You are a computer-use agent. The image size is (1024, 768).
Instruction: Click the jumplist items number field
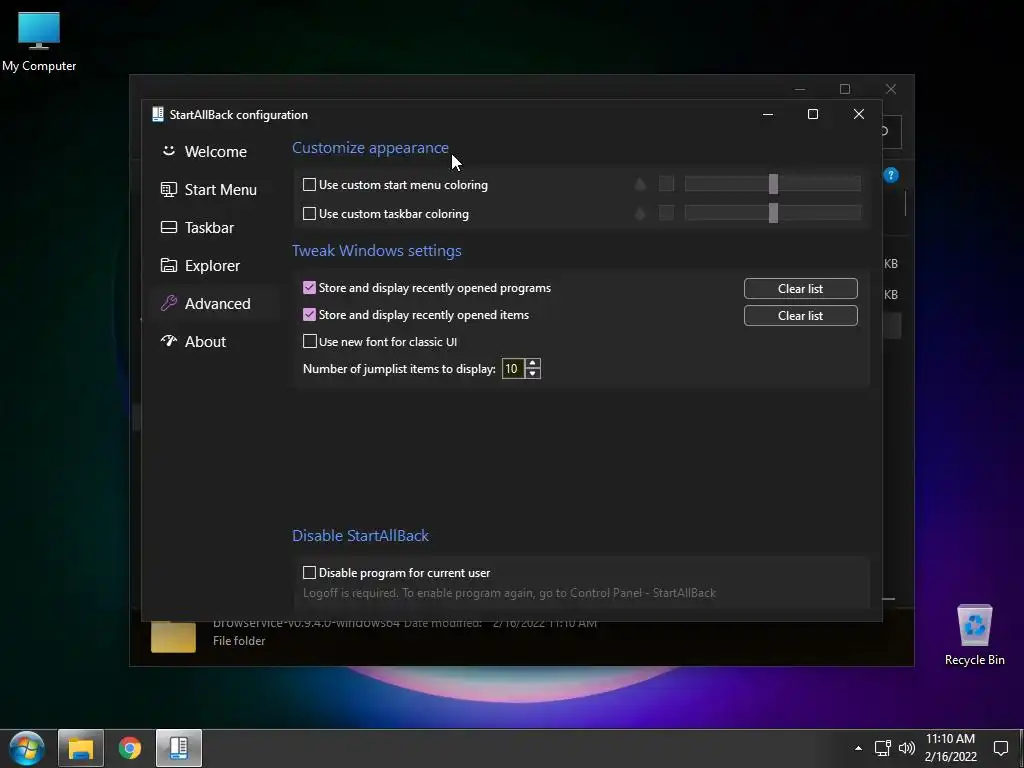(513, 369)
